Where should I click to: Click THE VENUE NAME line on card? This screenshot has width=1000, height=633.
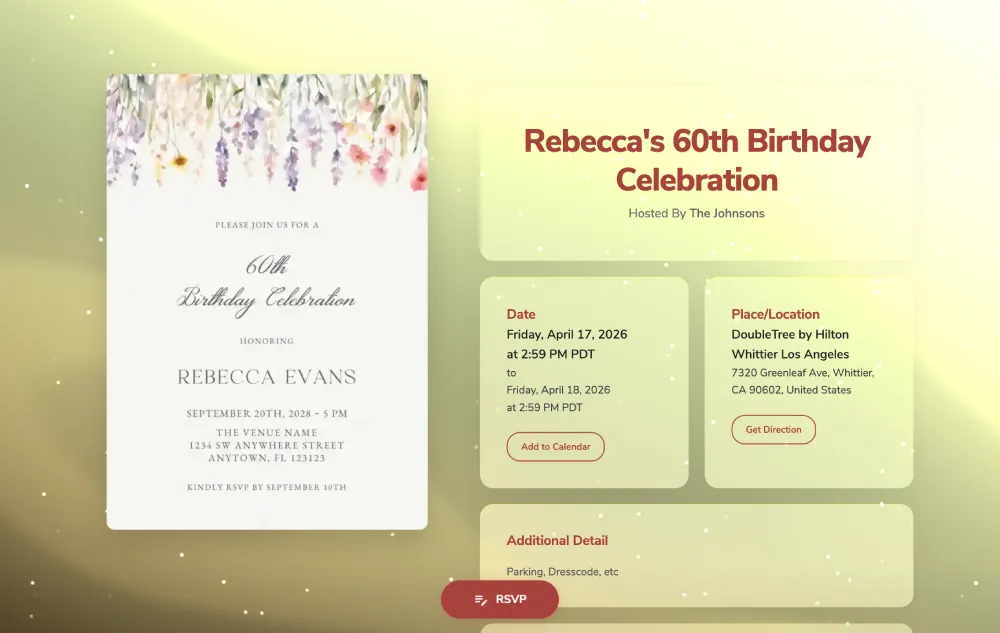point(267,433)
